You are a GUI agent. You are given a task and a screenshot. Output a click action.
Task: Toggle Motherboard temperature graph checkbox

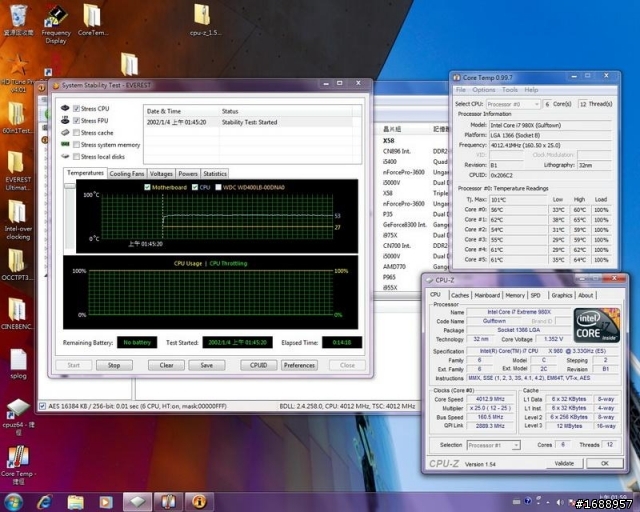(147, 187)
